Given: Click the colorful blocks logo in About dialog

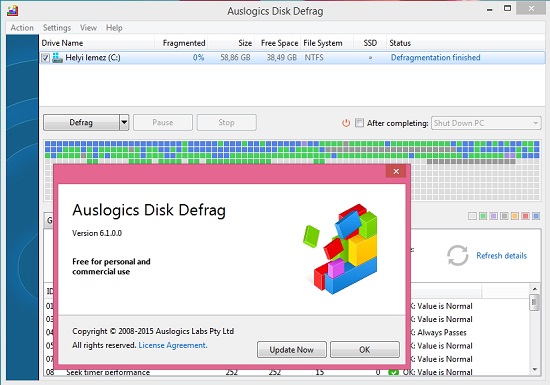Looking at the screenshot, I should pyautogui.click(x=340, y=248).
